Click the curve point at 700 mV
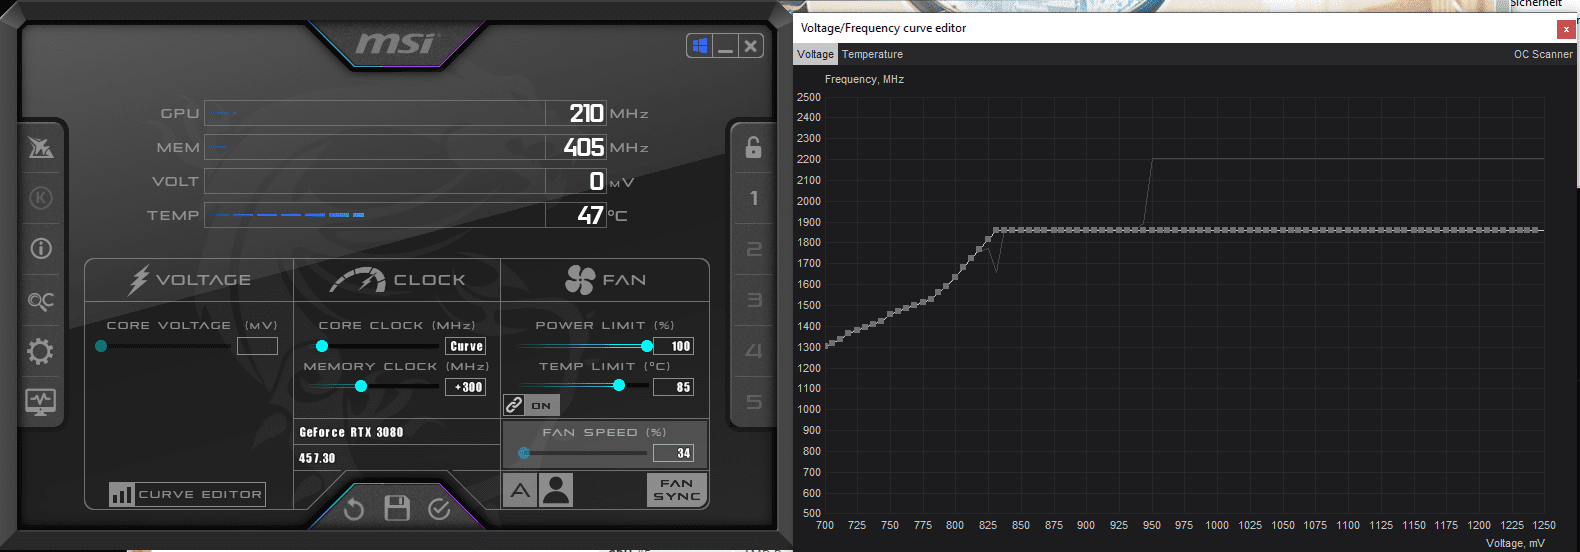The height and width of the screenshot is (552, 1580). [x=825, y=346]
